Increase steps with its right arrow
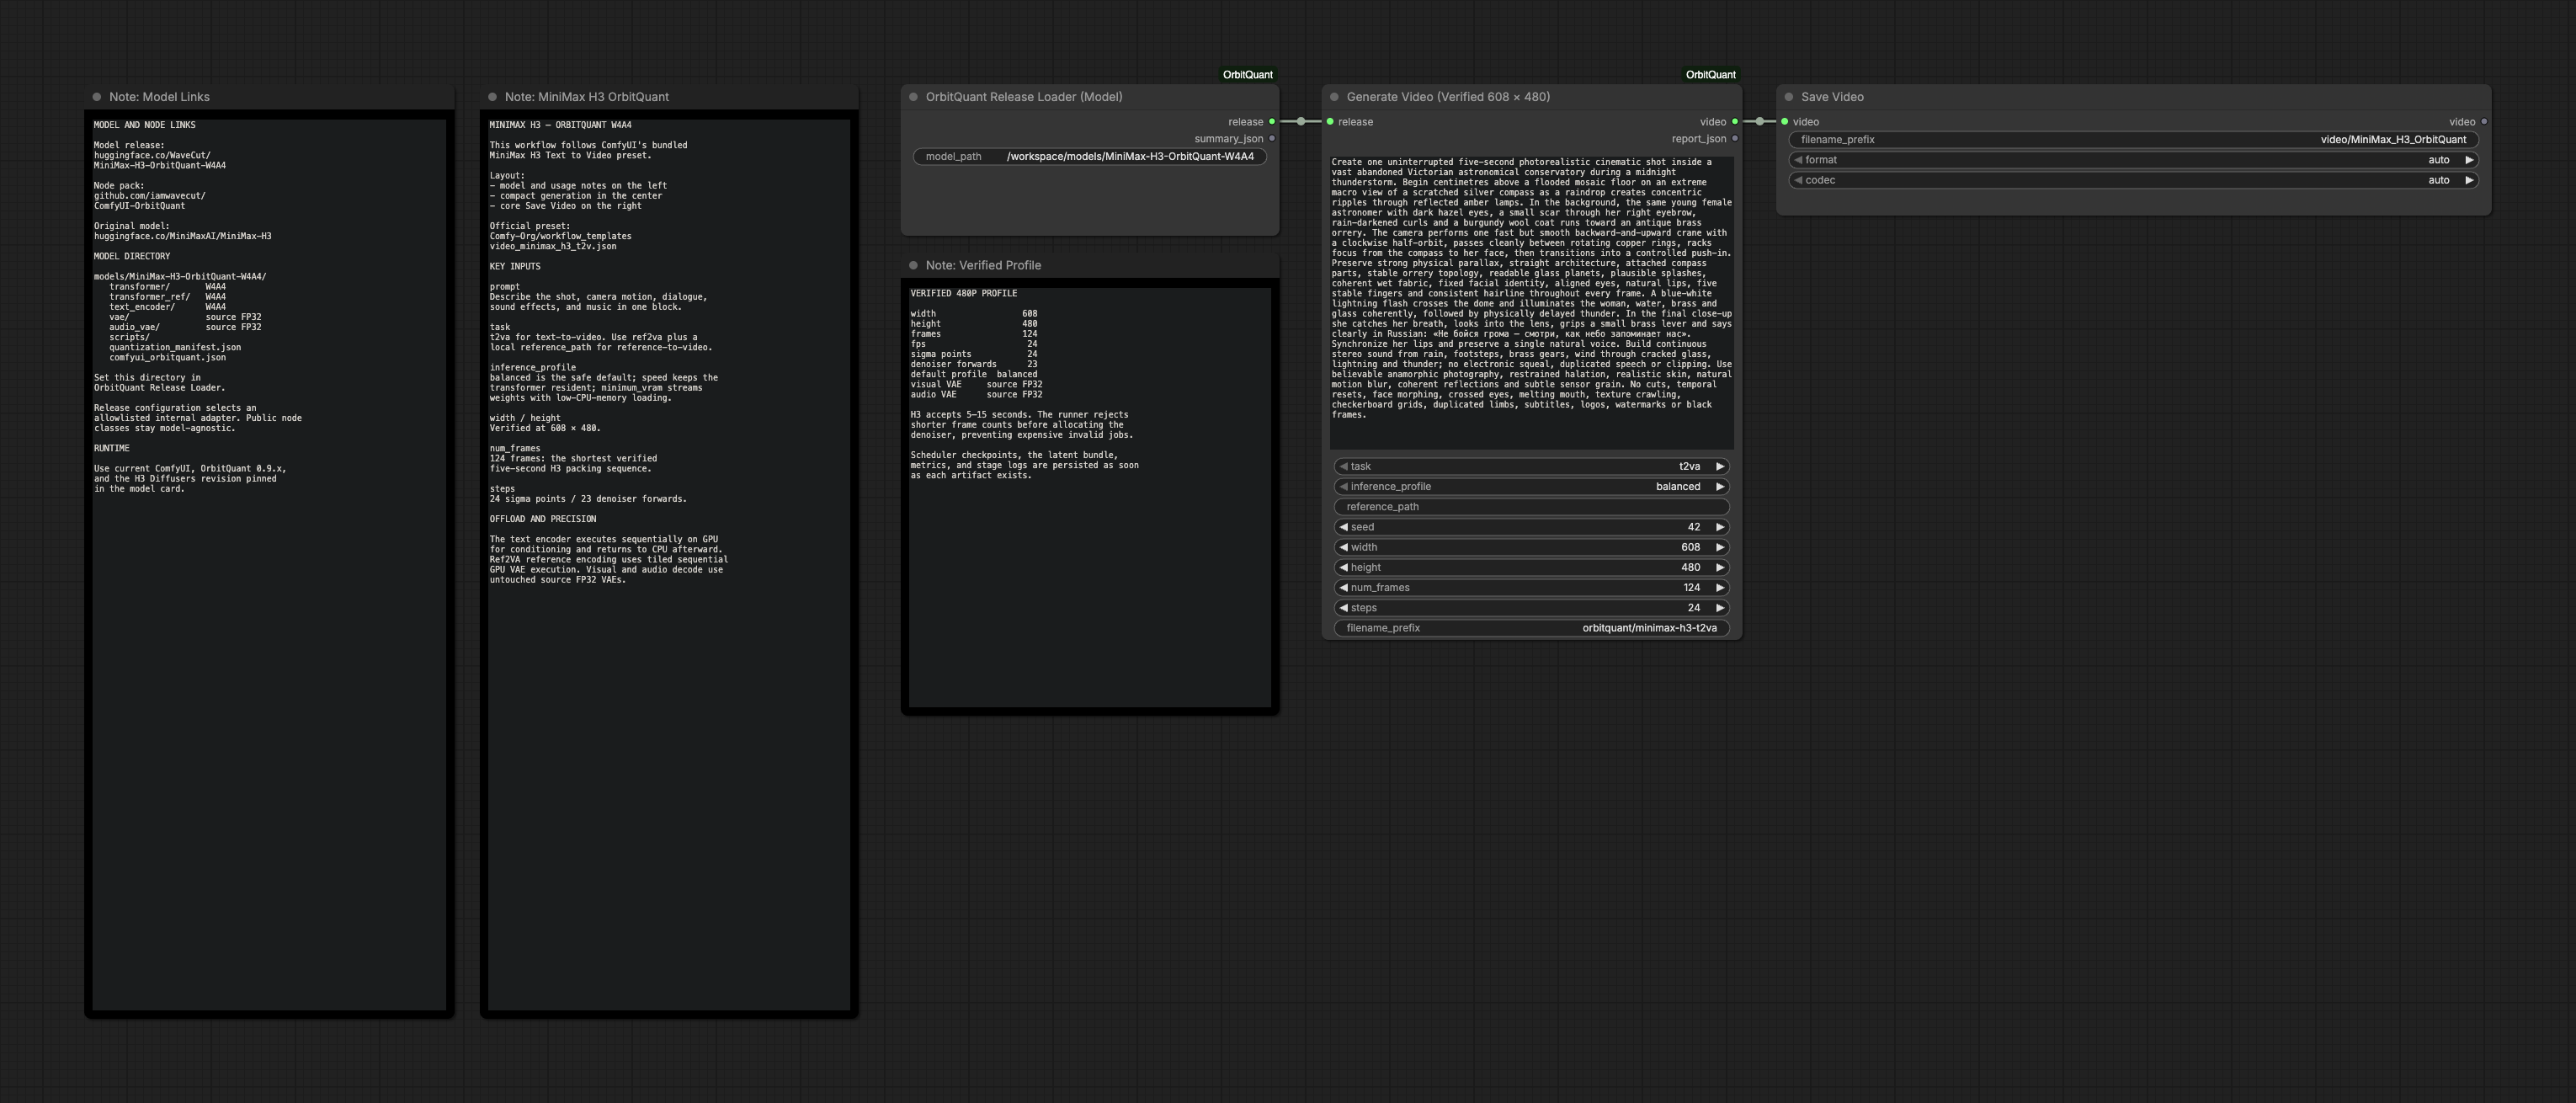This screenshot has width=2576, height=1103. [x=1720, y=608]
